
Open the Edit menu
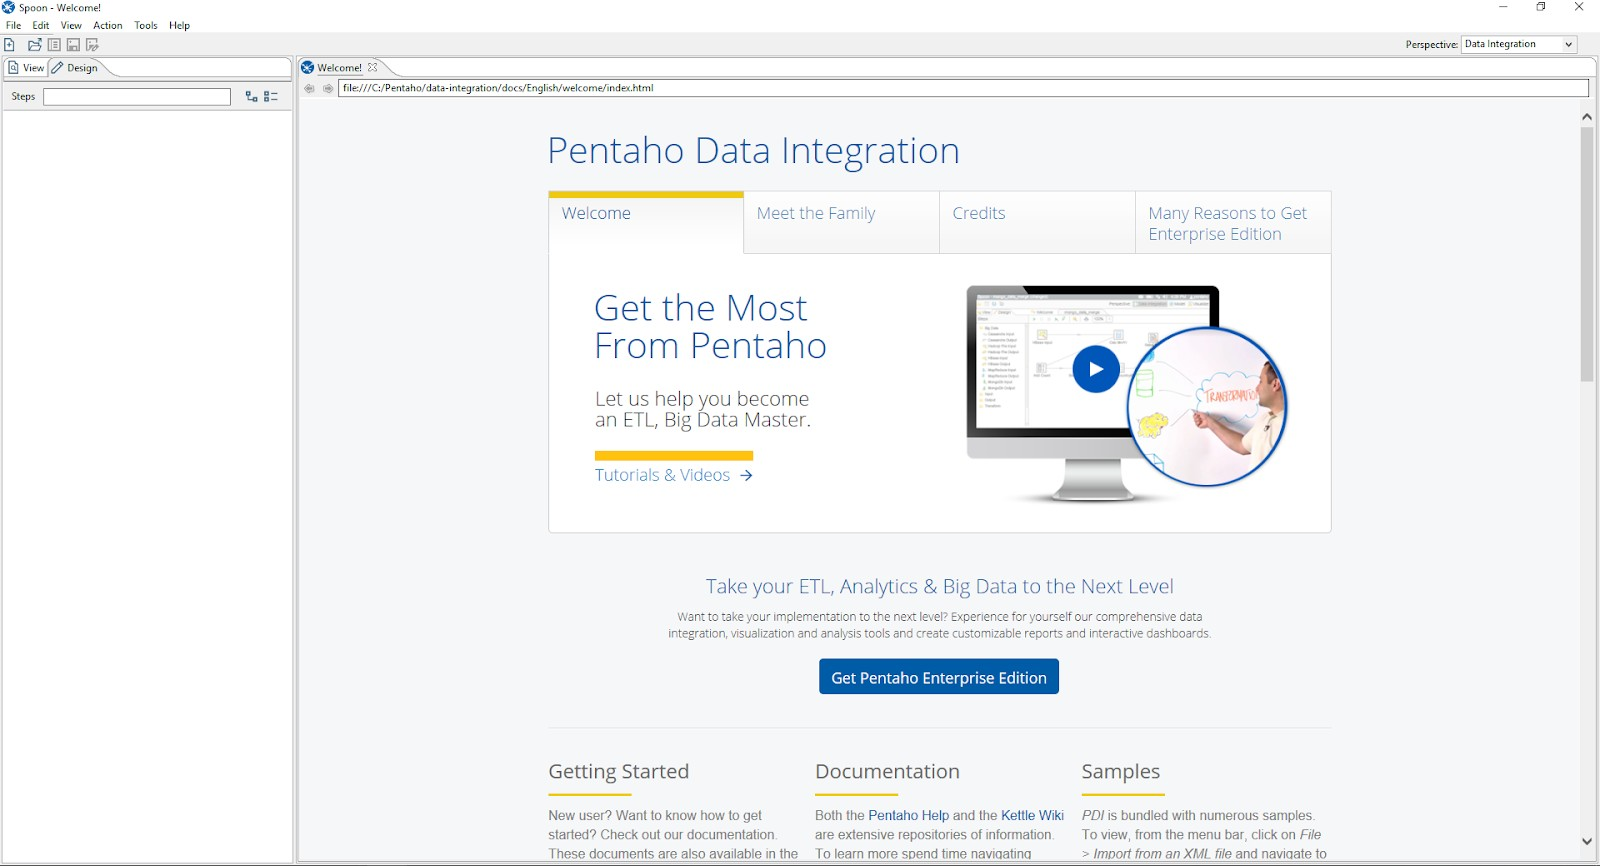[41, 26]
